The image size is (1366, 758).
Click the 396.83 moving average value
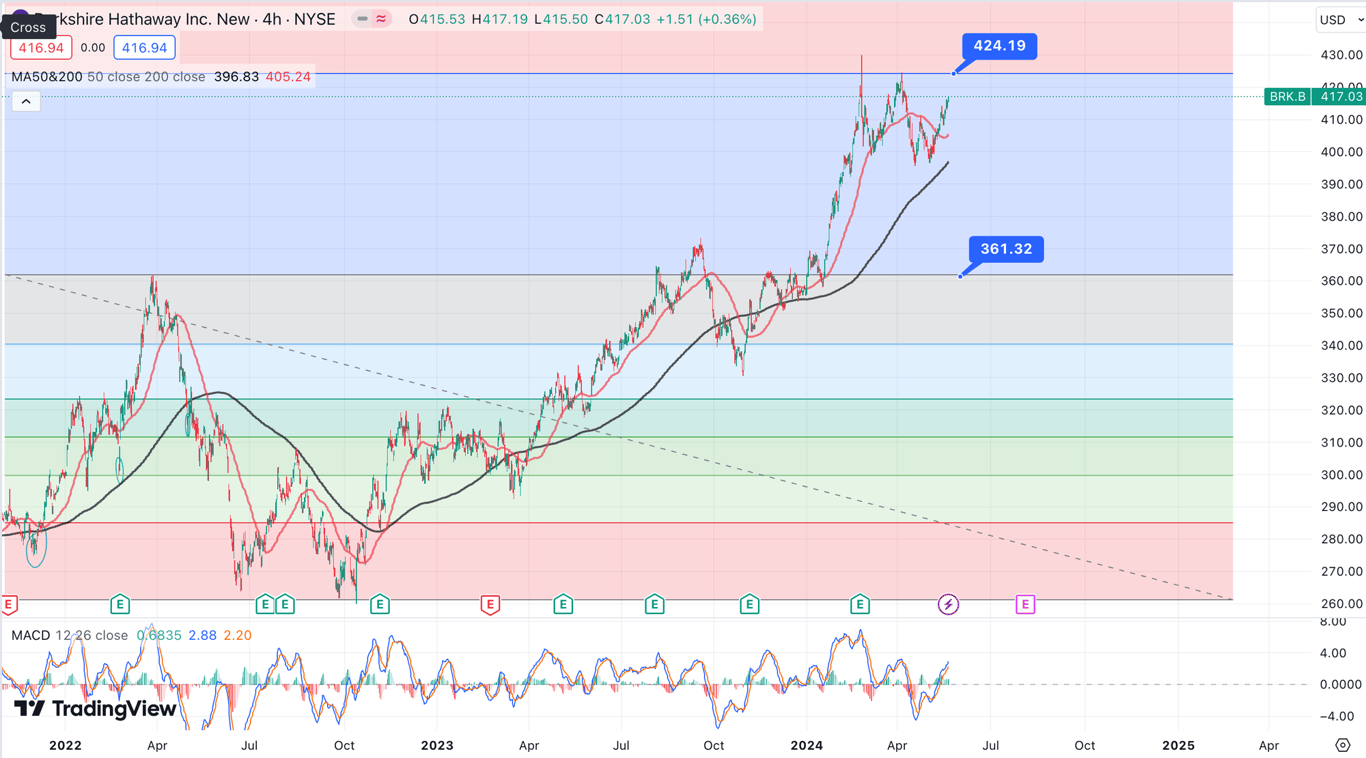(236, 77)
